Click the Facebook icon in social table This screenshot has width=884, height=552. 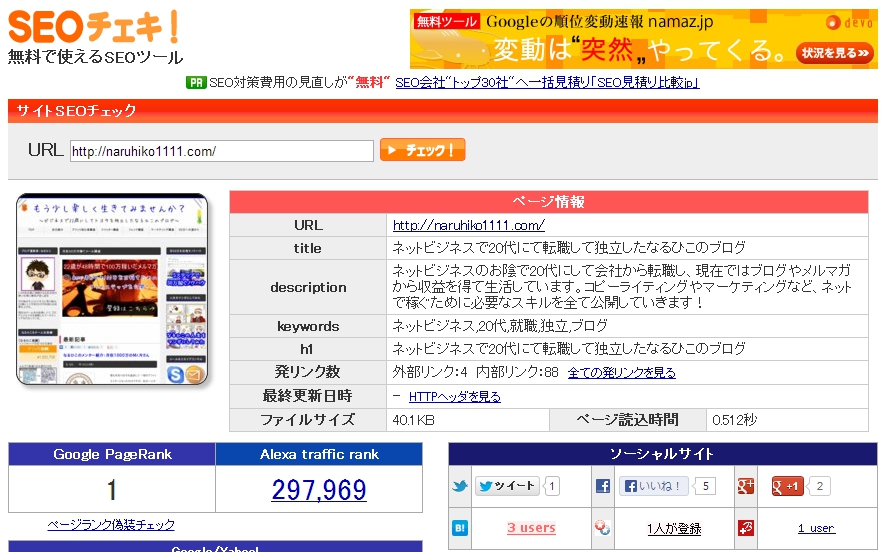click(603, 485)
